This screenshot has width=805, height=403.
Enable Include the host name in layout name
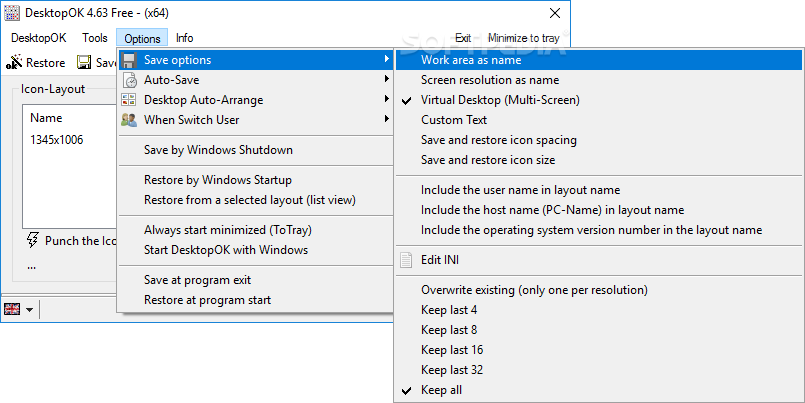[599, 210]
